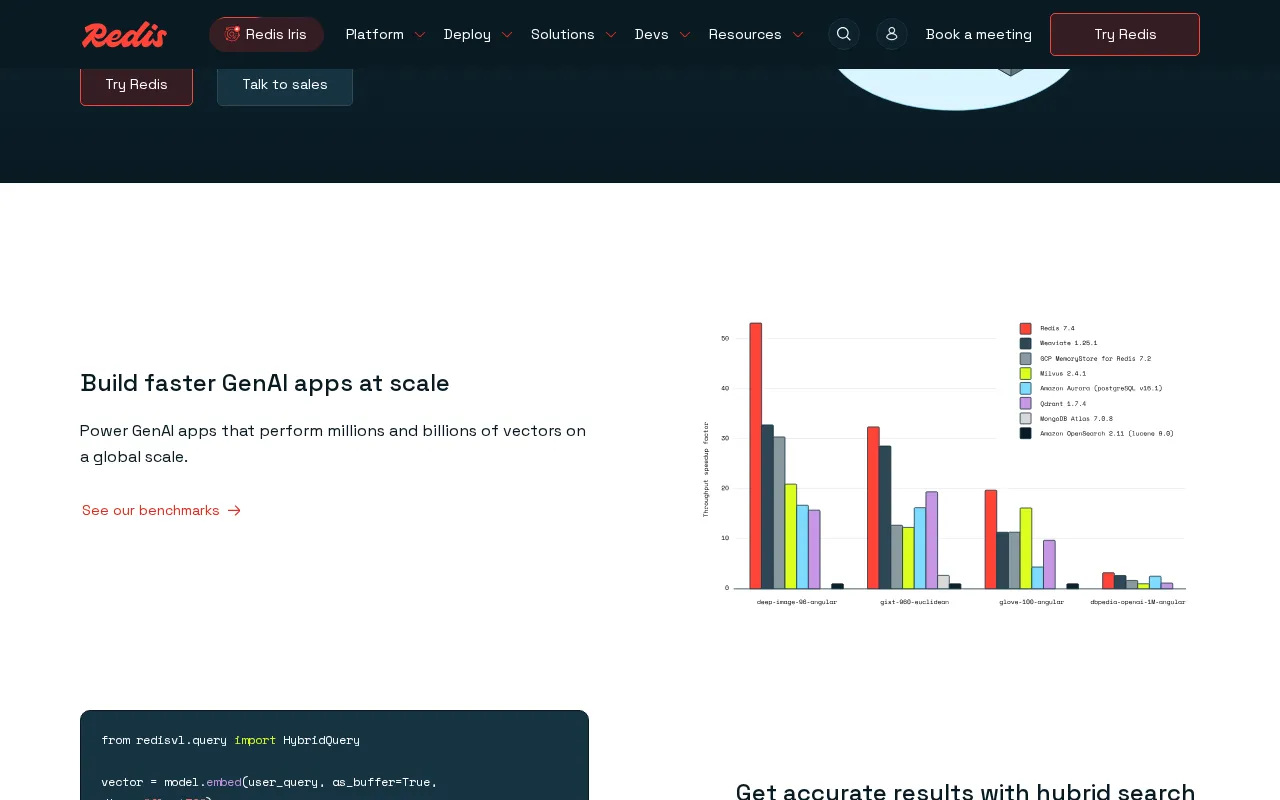Click the GCP MemoryStore for Redis legend label
Screen dimensions: 1280x800
click(1095, 358)
